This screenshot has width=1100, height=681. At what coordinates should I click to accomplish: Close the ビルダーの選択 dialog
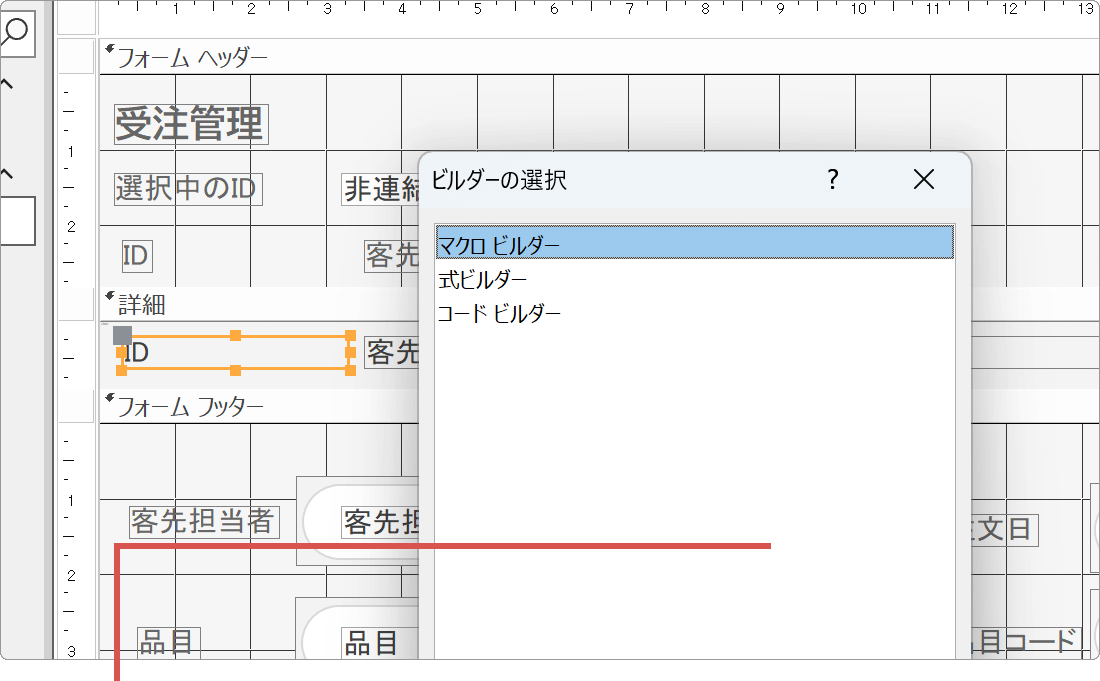923,180
